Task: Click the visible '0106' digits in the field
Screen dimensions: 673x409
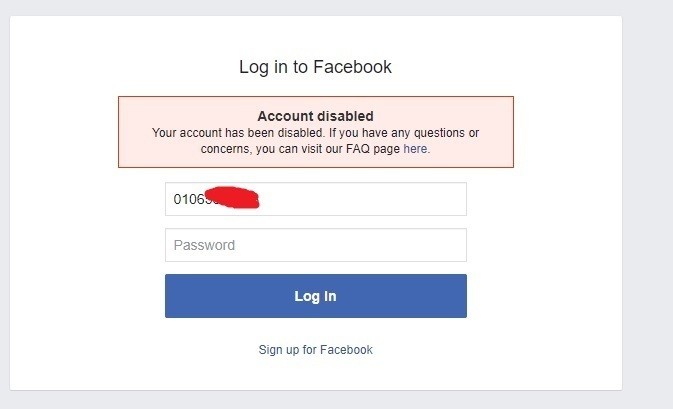Action: (187, 199)
